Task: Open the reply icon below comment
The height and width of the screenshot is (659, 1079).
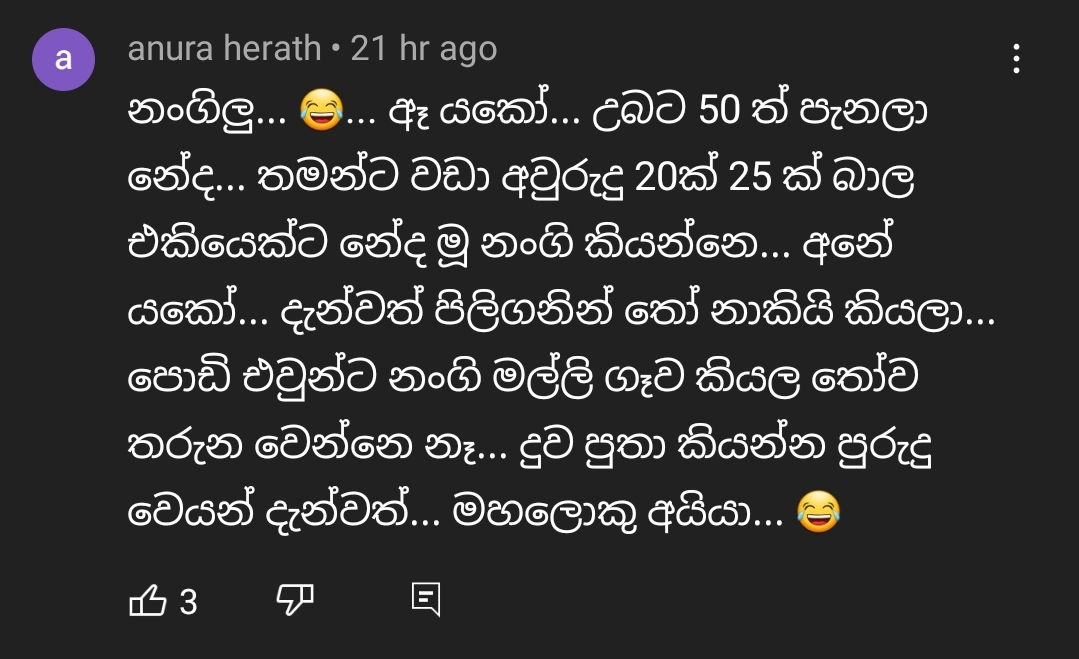Action: (x=425, y=599)
